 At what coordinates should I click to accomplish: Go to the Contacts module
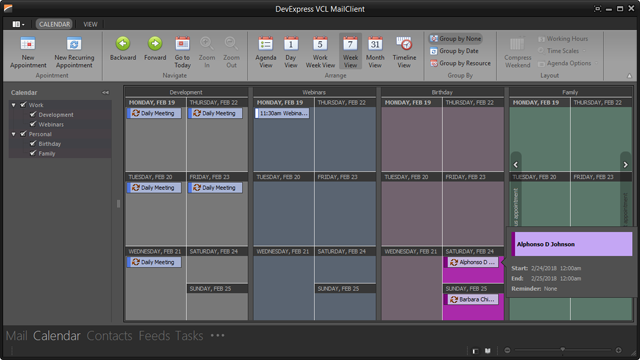(x=109, y=336)
